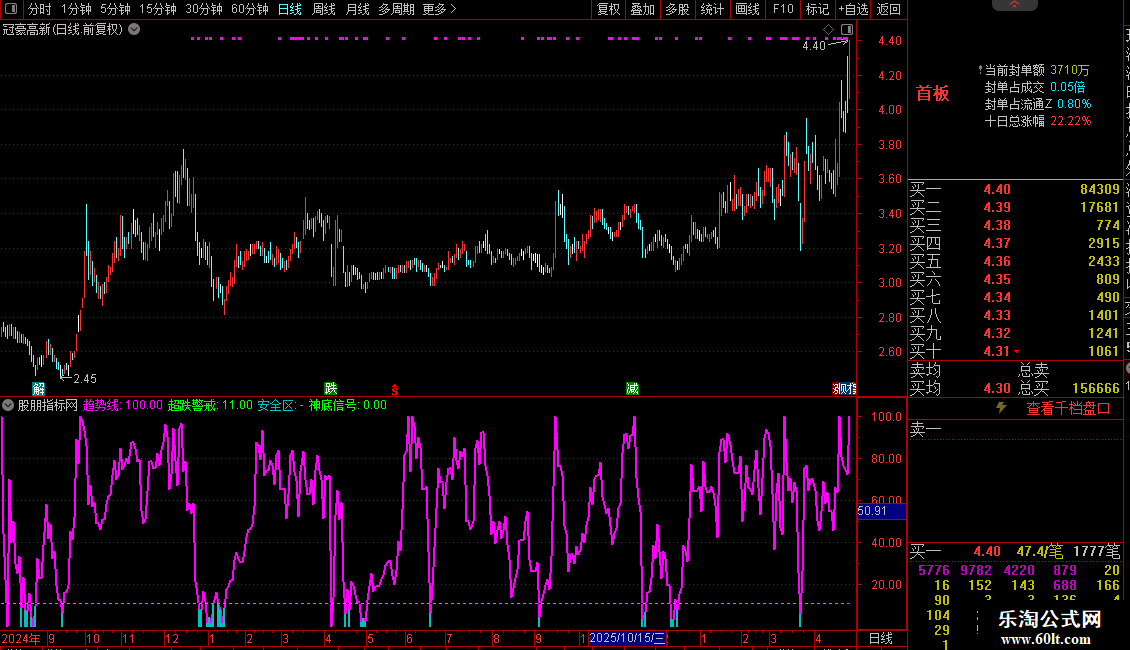
Task: Switch to 60分钟 period
Action: (x=250, y=9)
